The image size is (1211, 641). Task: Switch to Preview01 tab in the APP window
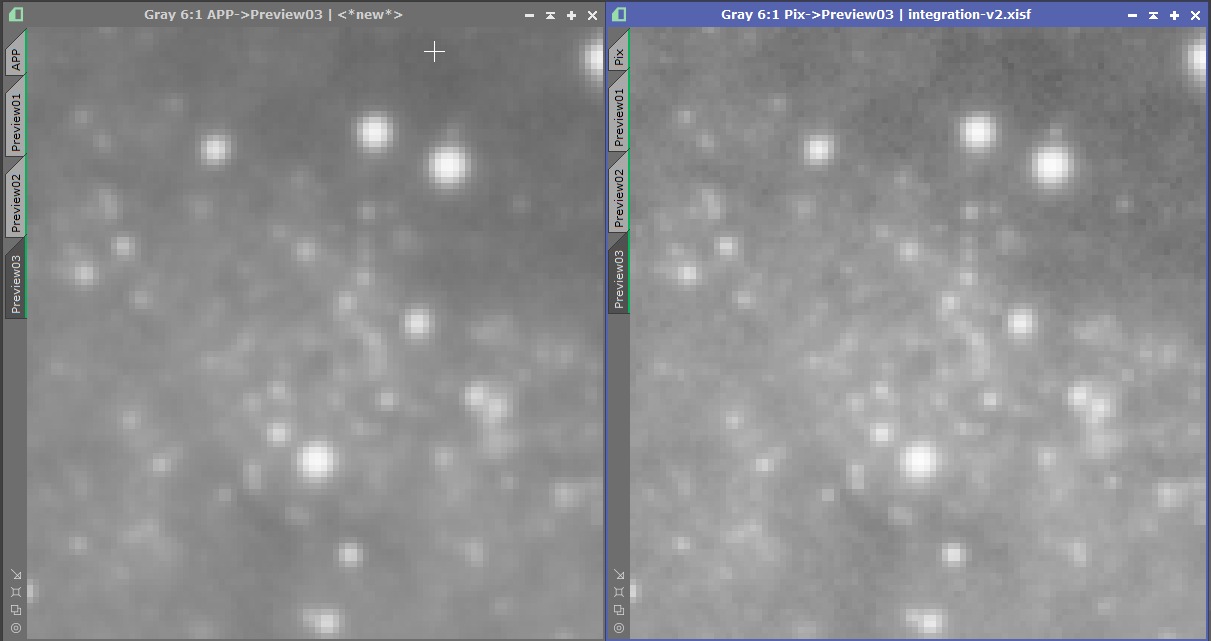click(x=15, y=119)
